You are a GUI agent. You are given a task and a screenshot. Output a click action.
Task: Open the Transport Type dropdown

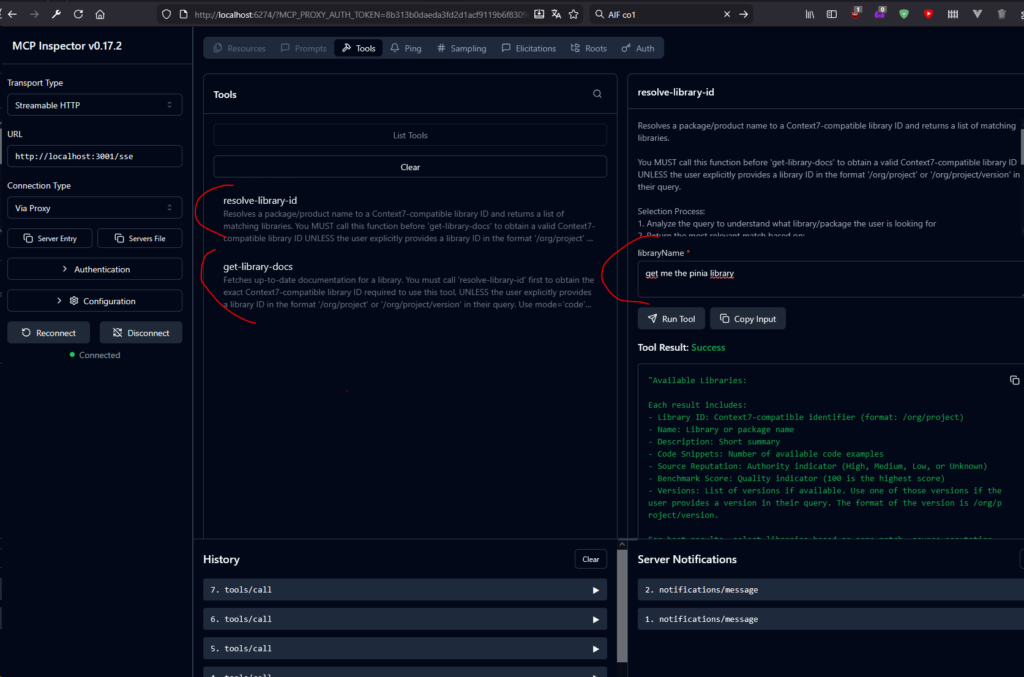coord(94,105)
